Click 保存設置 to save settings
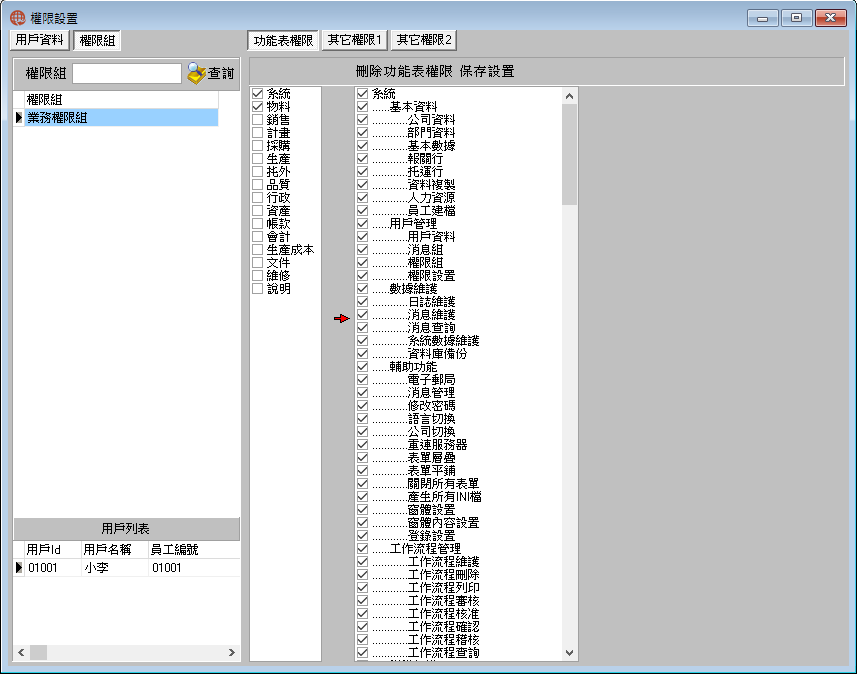This screenshot has height=674, width=857. pyautogui.click(x=487, y=72)
